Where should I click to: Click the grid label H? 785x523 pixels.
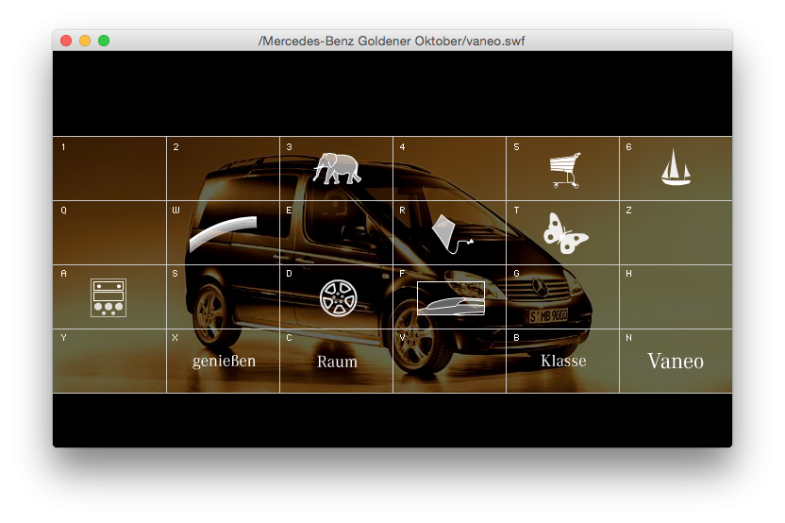[x=629, y=274]
